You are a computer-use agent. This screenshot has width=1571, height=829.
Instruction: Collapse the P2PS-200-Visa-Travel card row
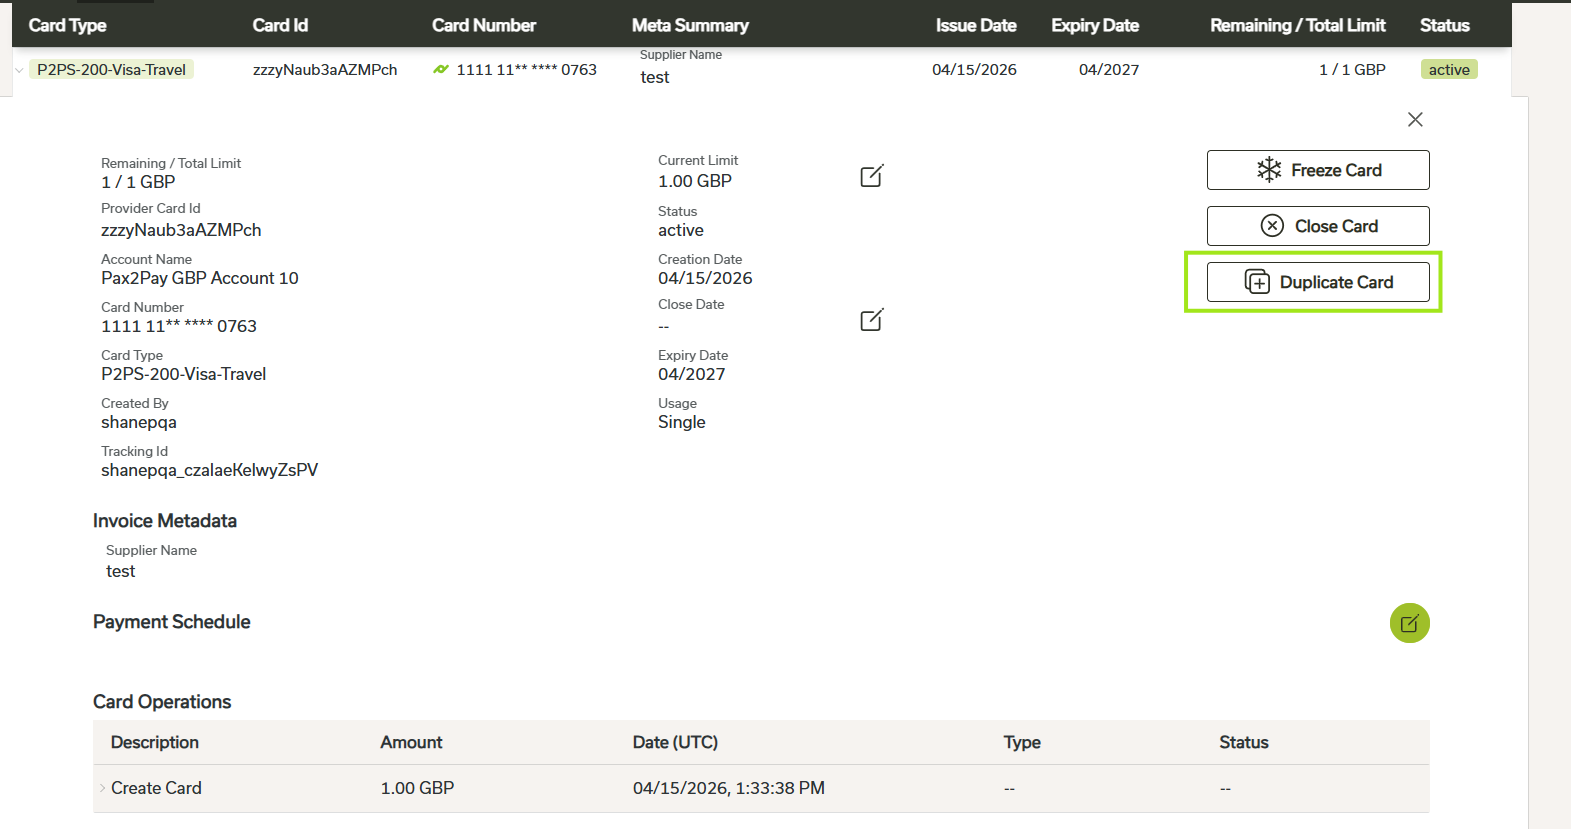(19, 70)
